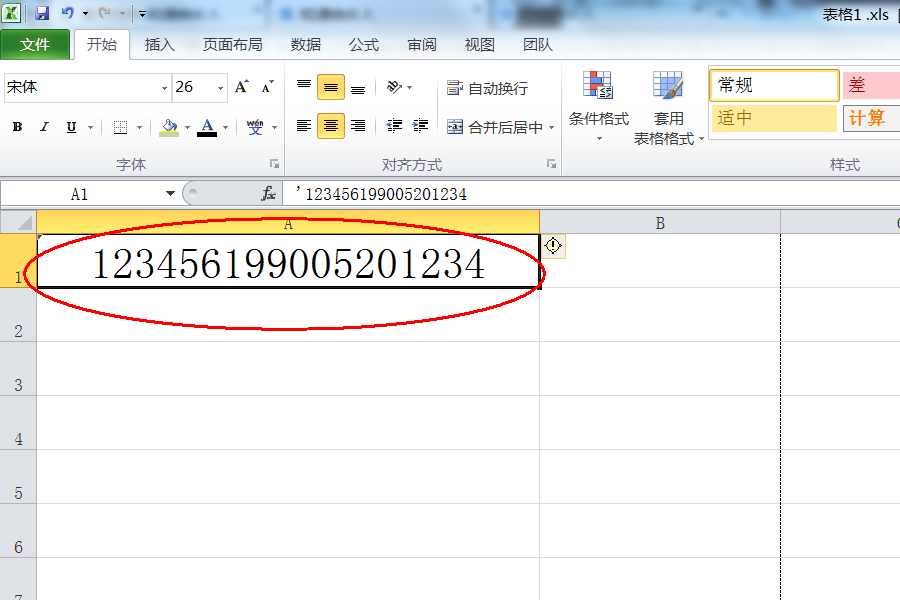Apply the 适中 (Neutral) cell style
Screen dimensions: 900x600
pyautogui.click(x=774, y=118)
